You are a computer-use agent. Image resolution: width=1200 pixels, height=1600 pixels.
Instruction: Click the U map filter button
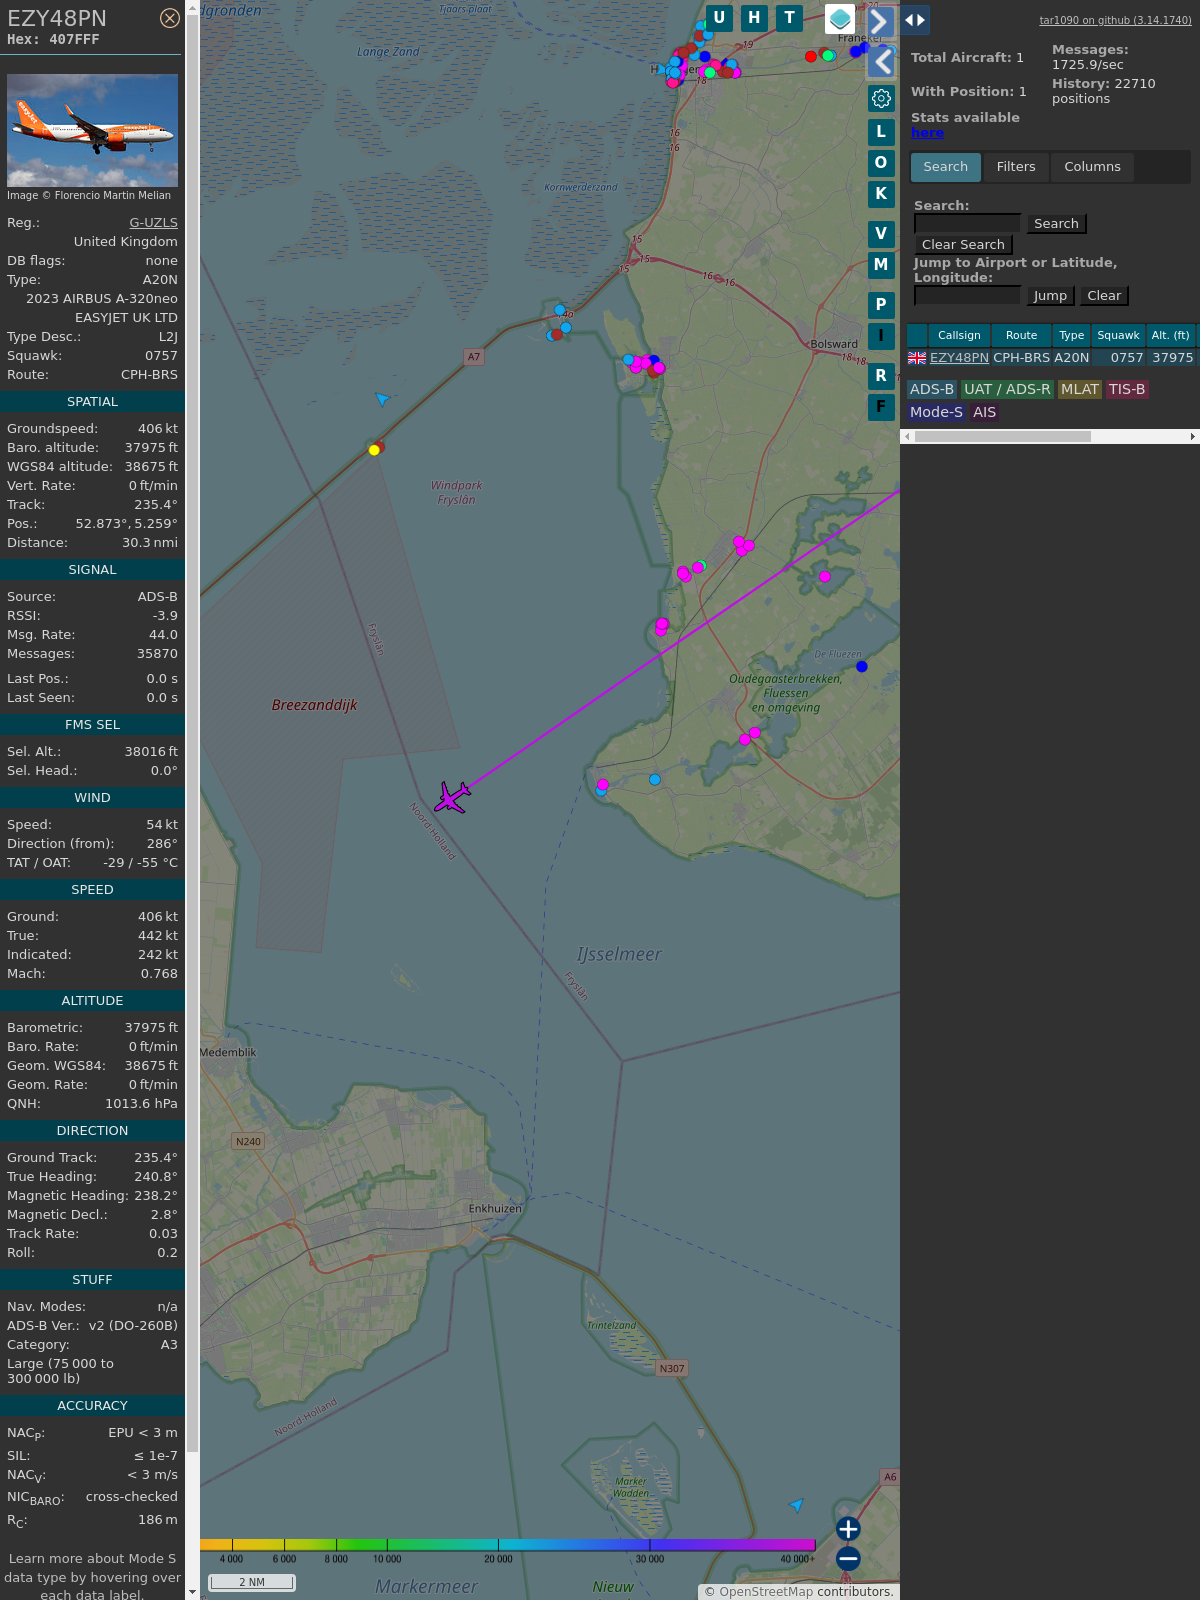pyautogui.click(x=719, y=18)
